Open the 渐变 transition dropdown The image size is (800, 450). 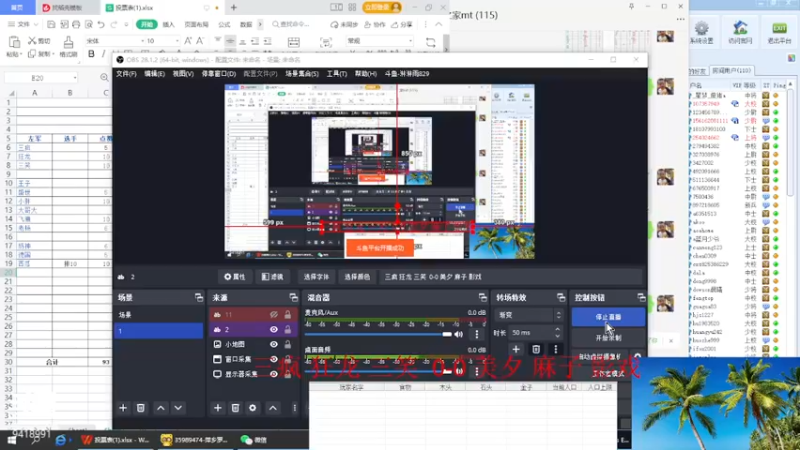point(529,315)
